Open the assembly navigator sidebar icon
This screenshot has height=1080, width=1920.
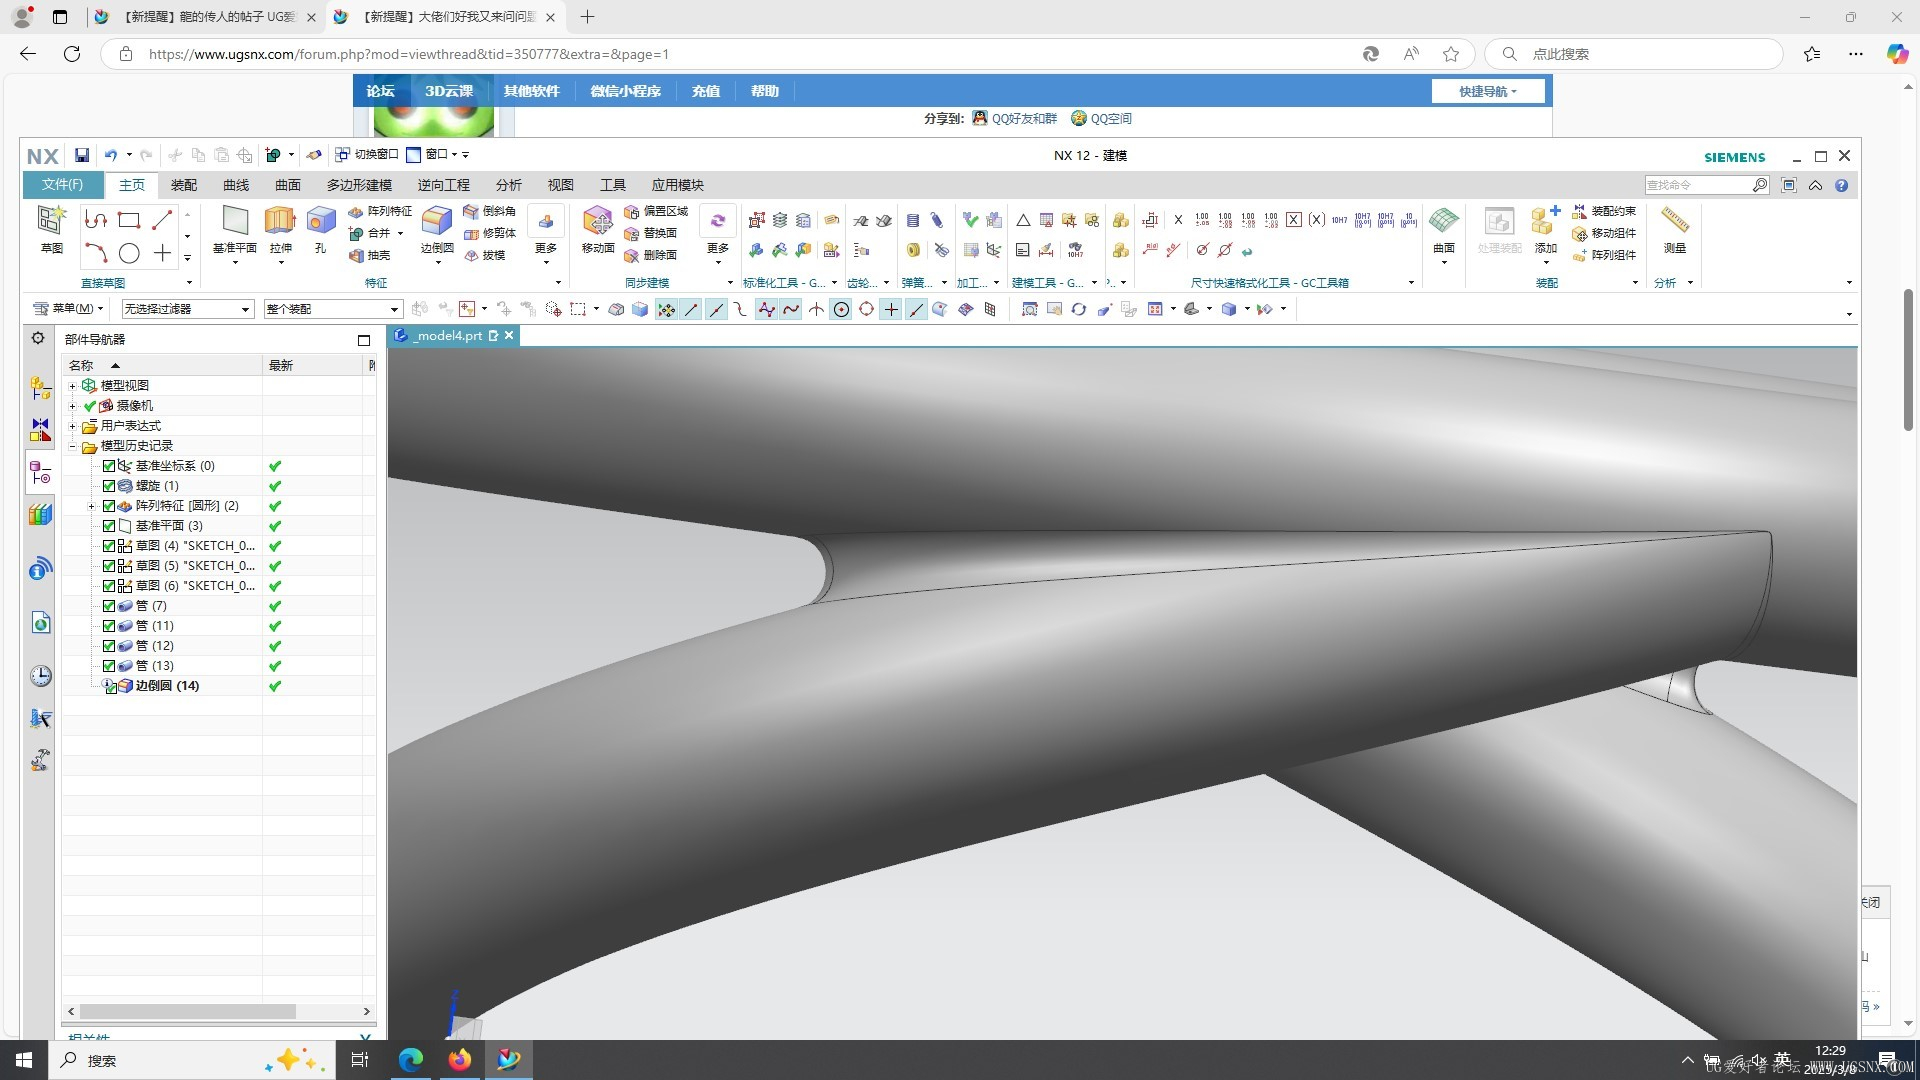click(40, 387)
